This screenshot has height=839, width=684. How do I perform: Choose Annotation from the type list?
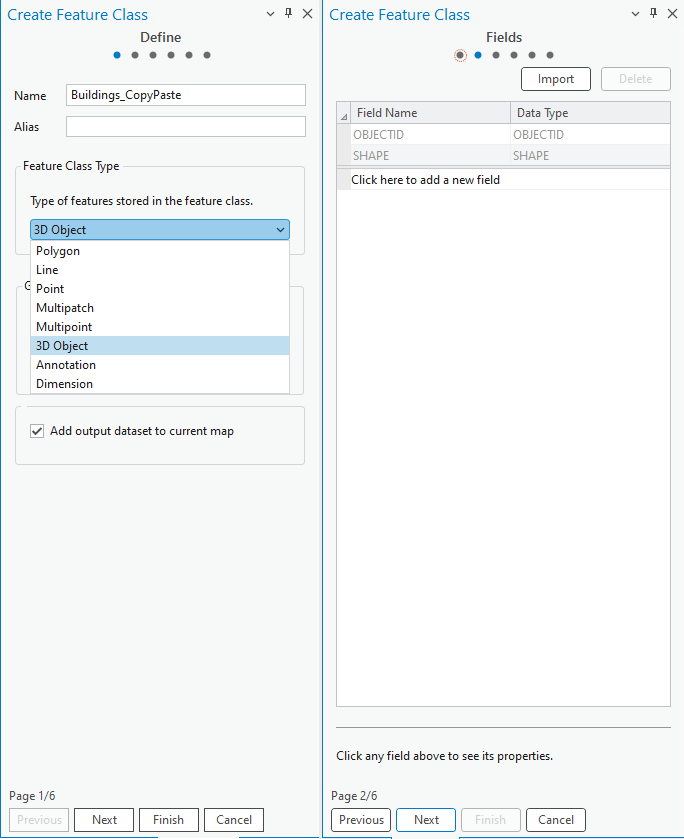(x=159, y=365)
